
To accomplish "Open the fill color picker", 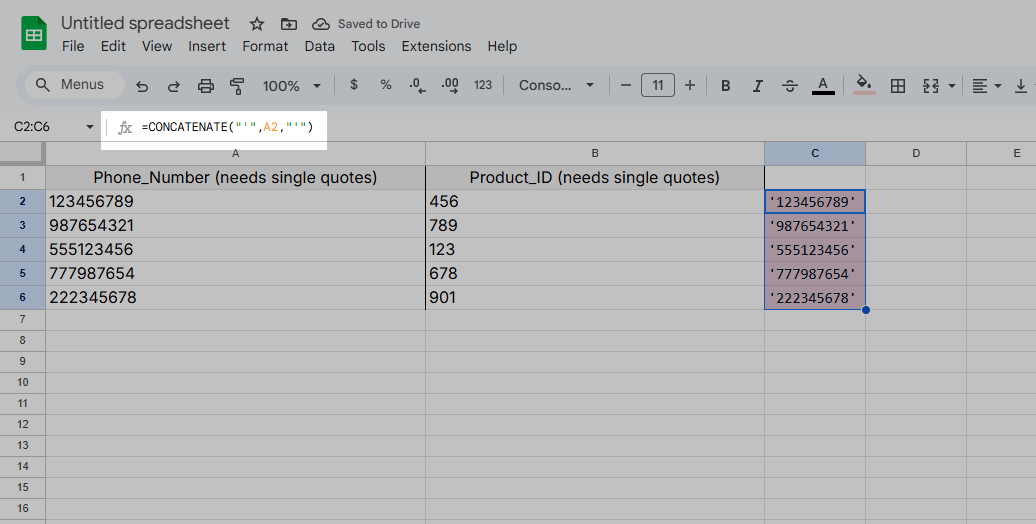I will tap(864, 86).
